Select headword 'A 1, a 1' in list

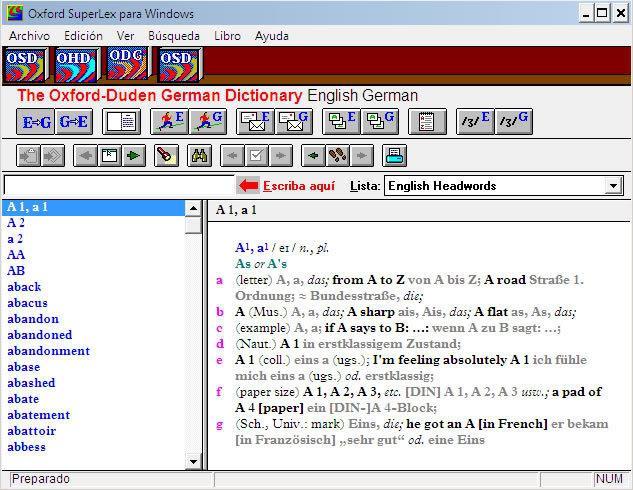(94, 207)
